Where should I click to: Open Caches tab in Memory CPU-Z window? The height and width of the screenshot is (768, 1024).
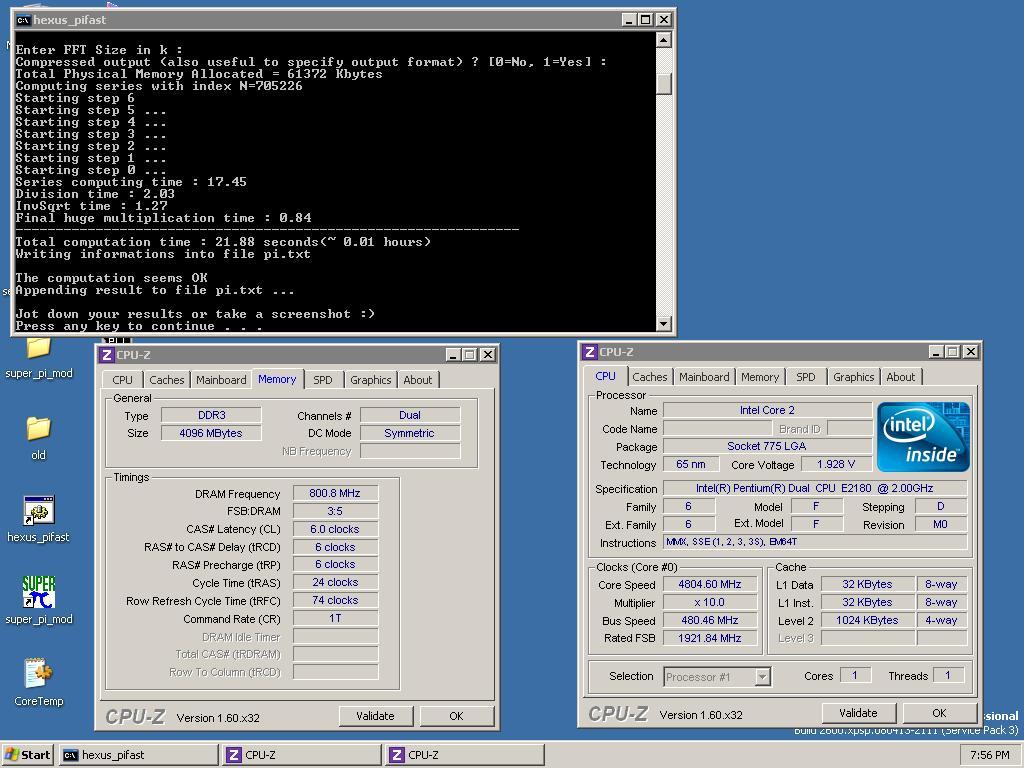click(x=167, y=380)
